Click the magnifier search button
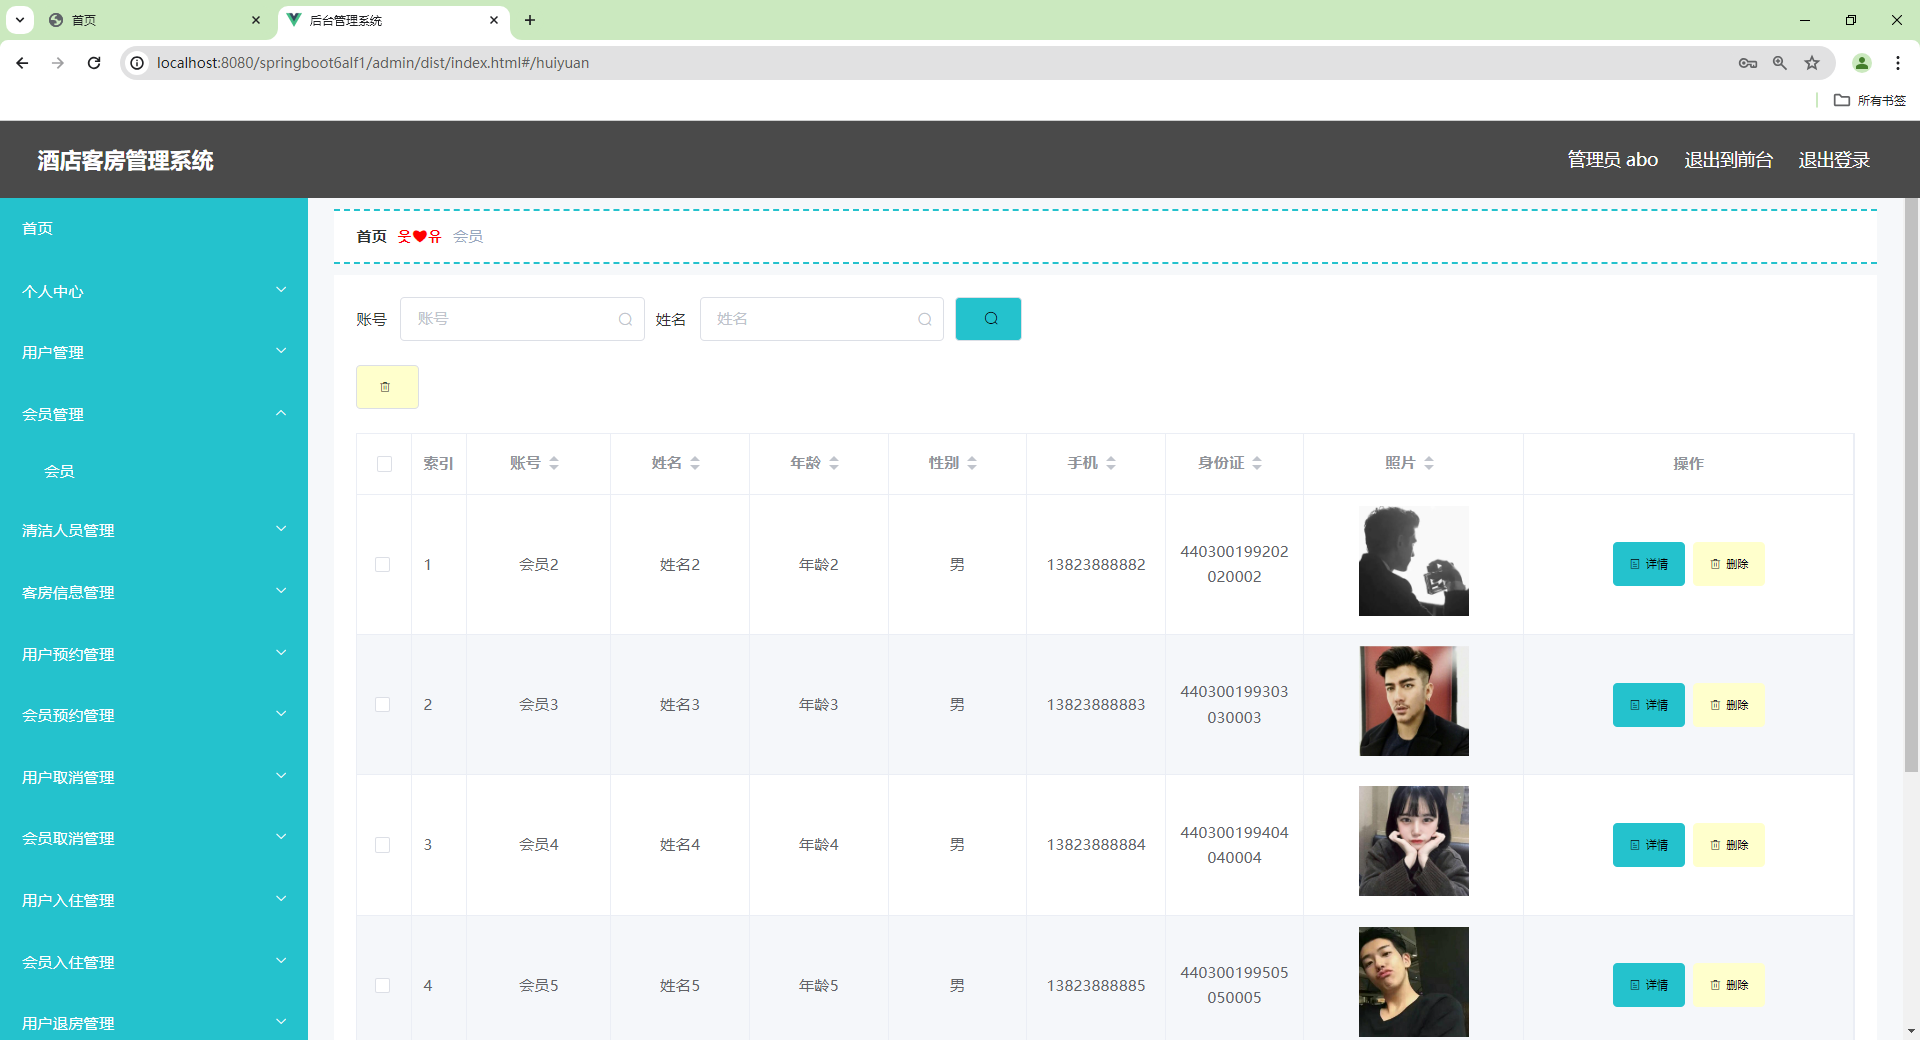 pos(988,318)
